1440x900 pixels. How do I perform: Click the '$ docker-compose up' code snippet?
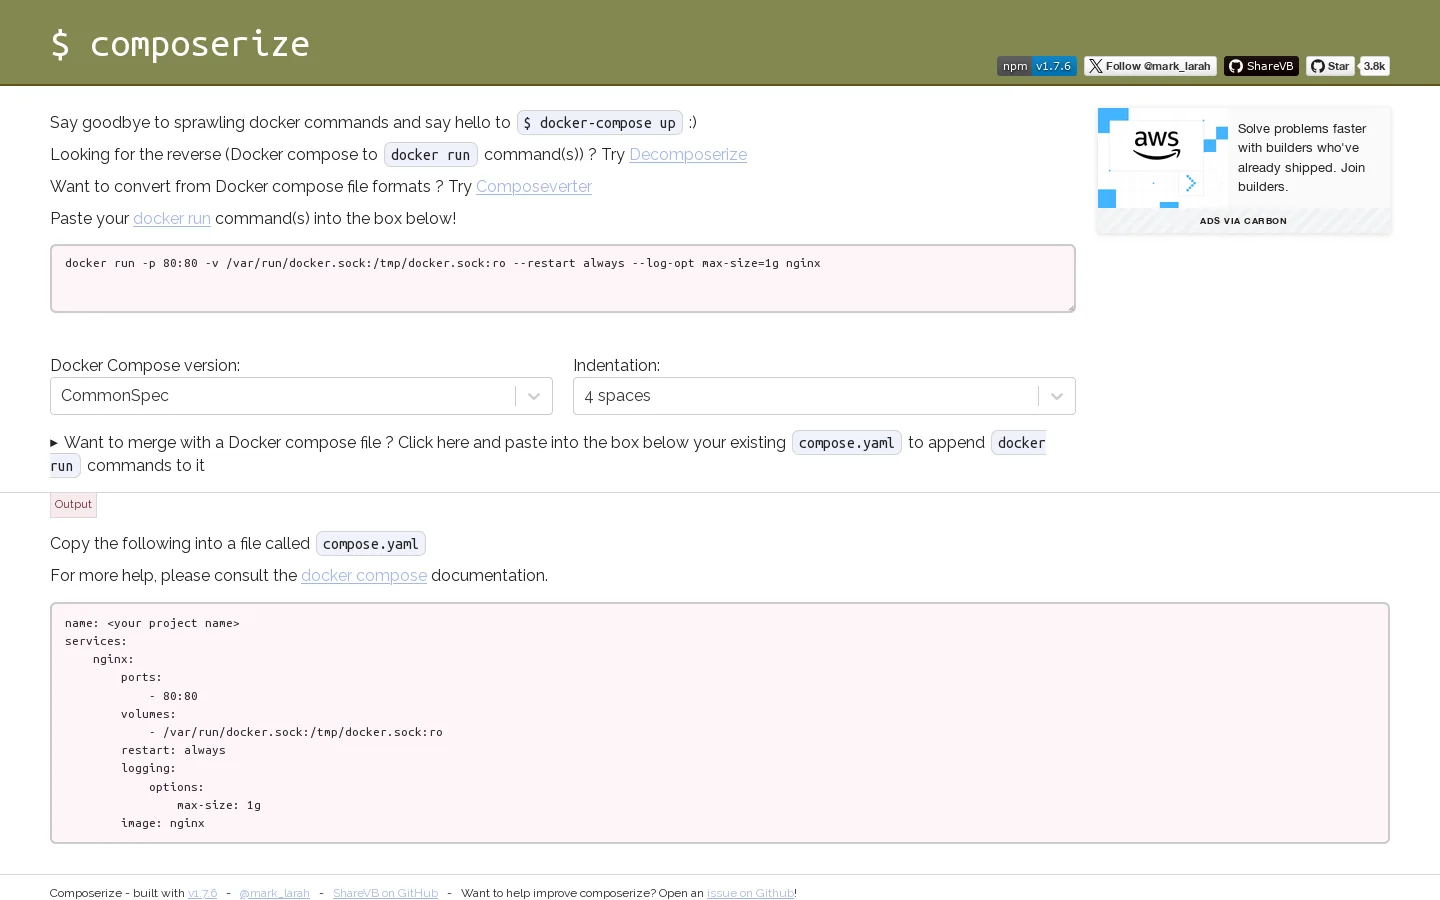click(x=600, y=123)
